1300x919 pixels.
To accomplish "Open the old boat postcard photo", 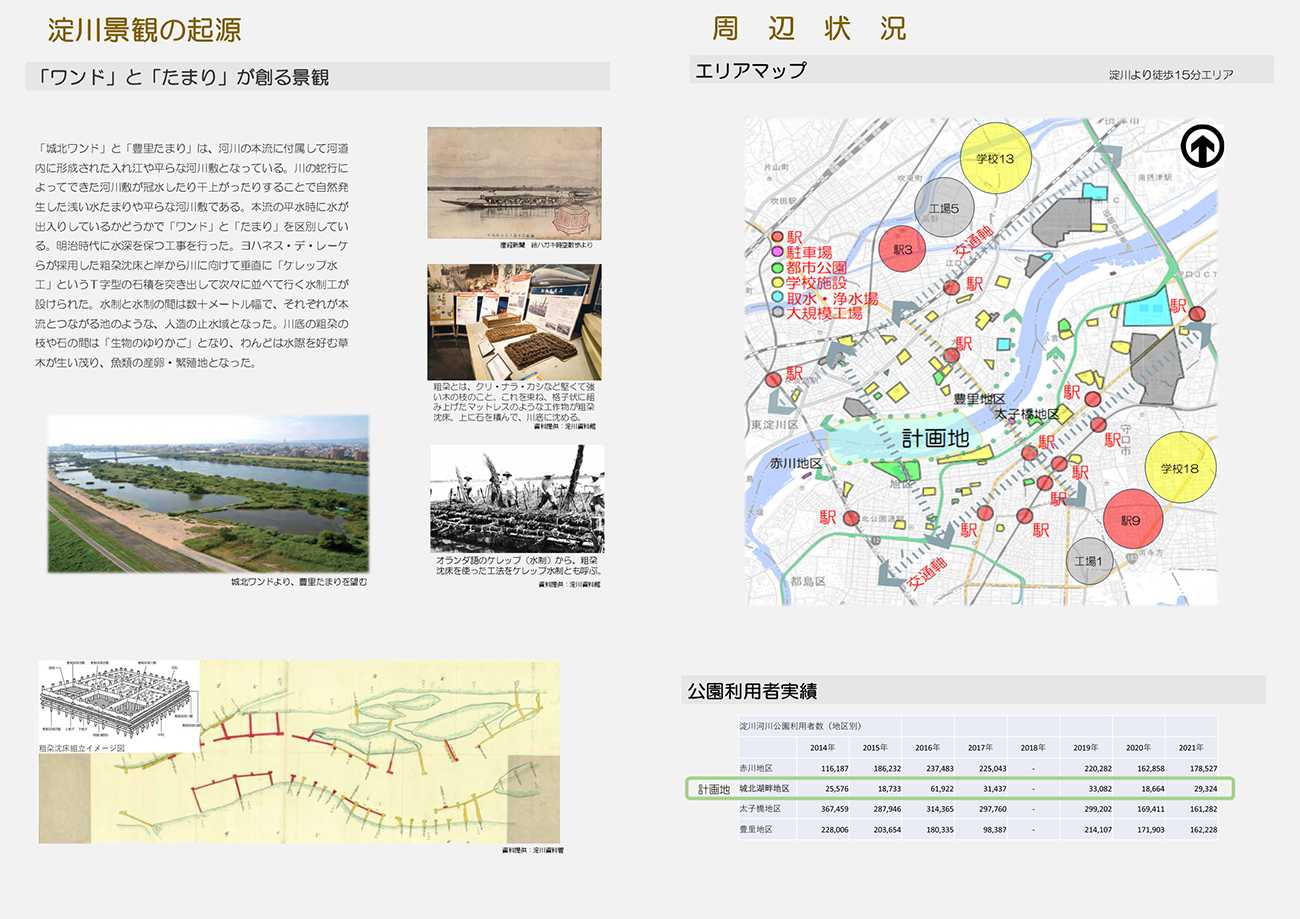I will [514, 182].
